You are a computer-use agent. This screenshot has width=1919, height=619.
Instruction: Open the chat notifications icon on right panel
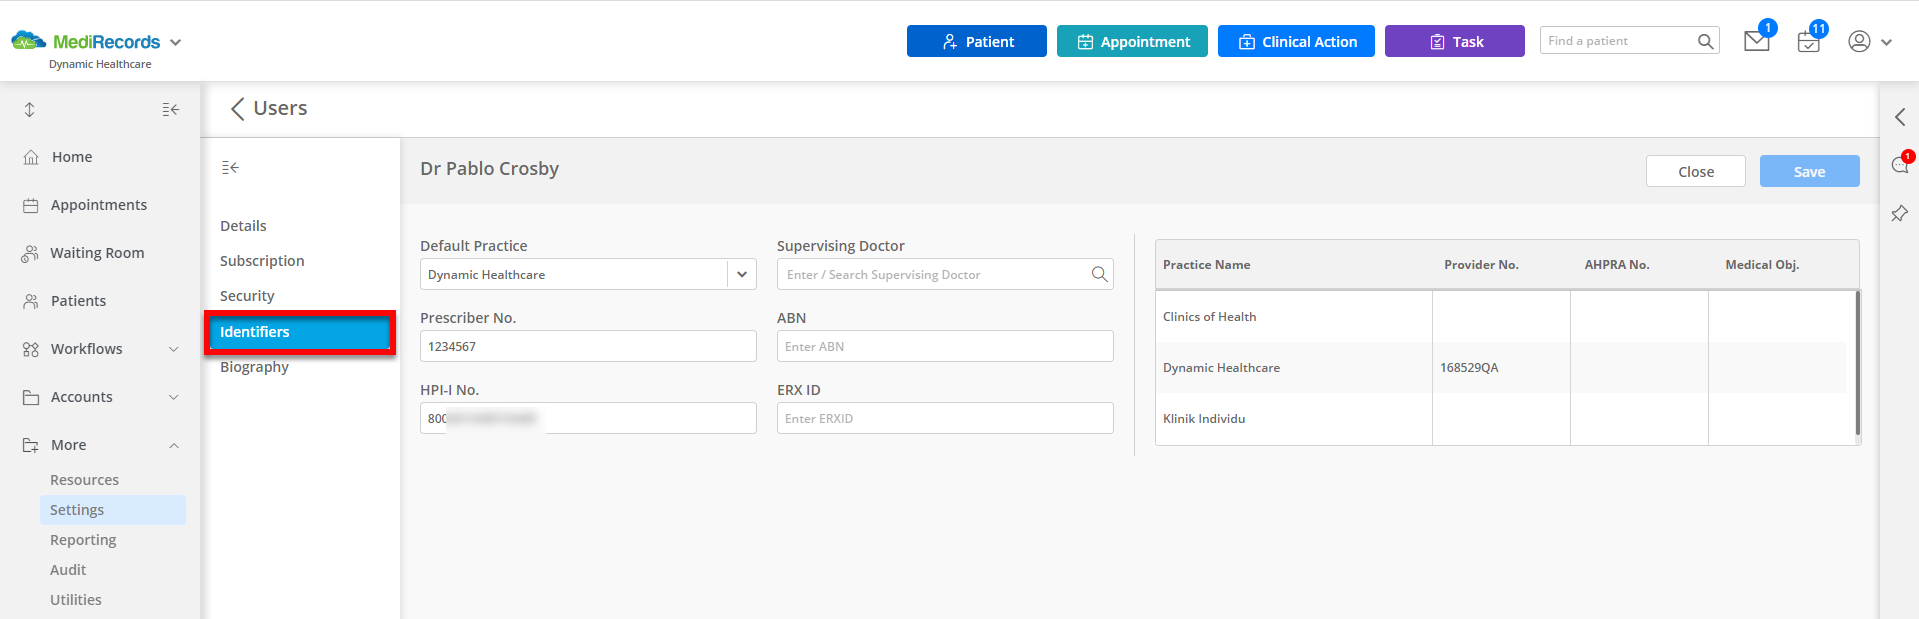pyautogui.click(x=1900, y=165)
